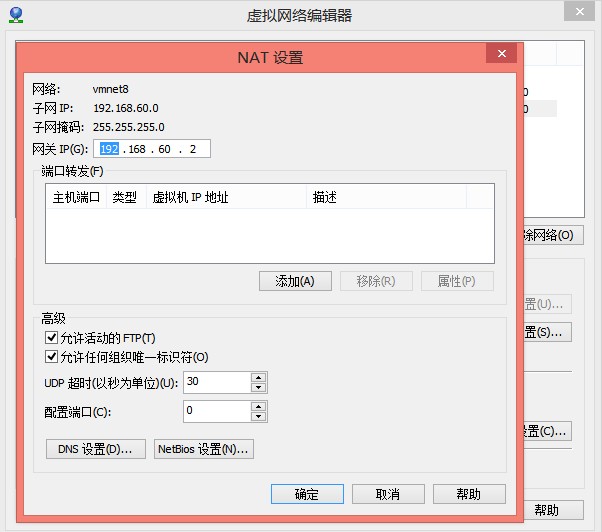
Task: Close the NAT 设置 dialog
Action: (x=500, y=54)
